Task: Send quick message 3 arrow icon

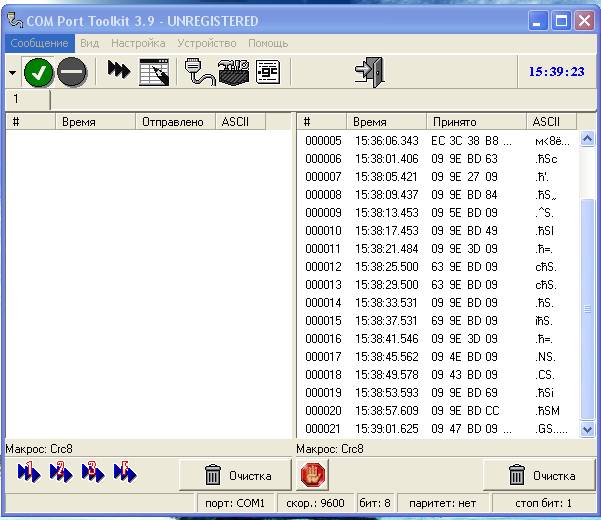Action: [x=93, y=472]
